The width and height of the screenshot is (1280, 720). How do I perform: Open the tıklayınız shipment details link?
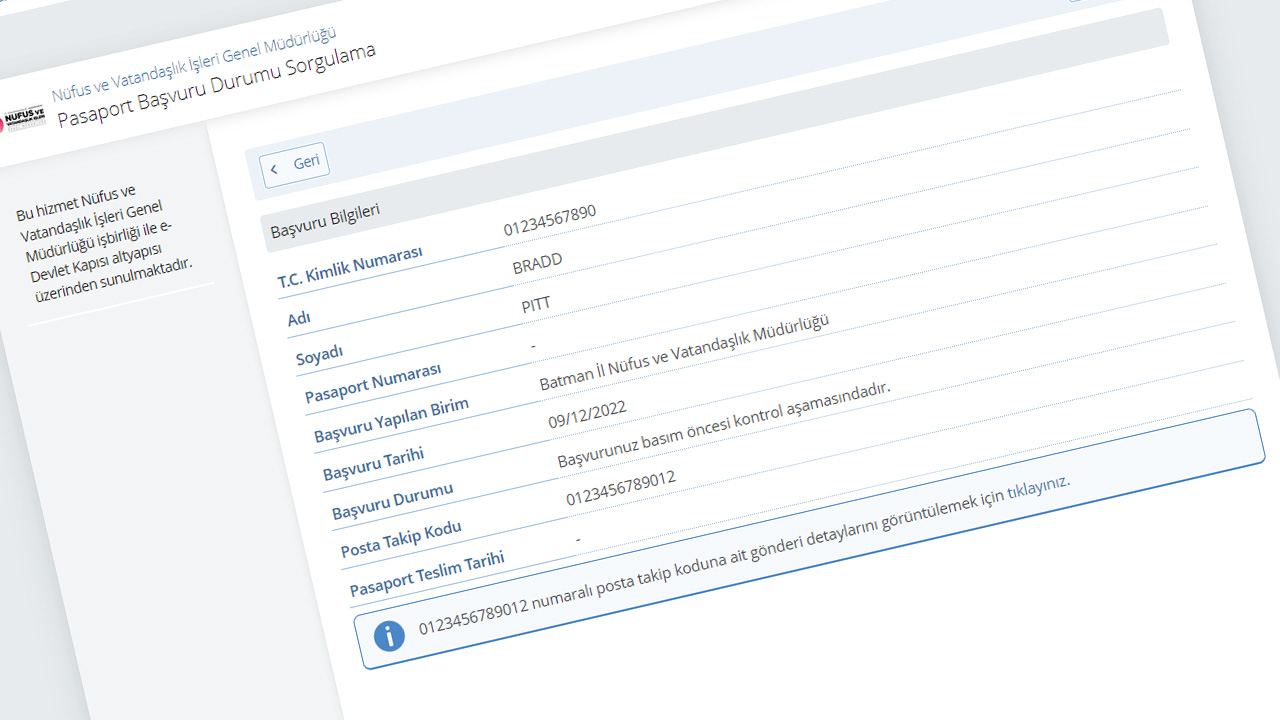[1038, 489]
